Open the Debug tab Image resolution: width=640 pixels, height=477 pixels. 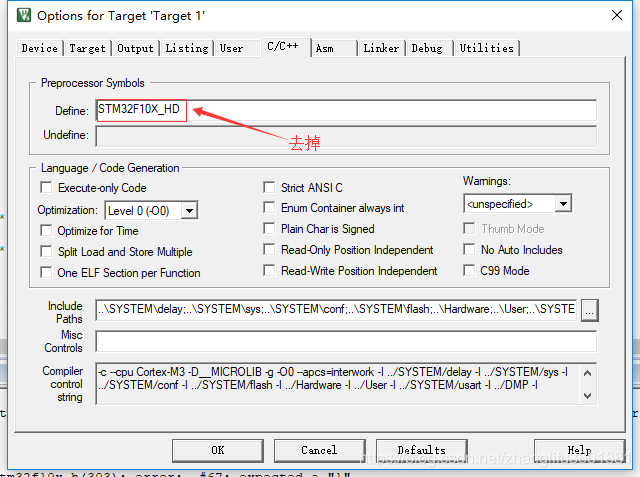tap(427, 48)
